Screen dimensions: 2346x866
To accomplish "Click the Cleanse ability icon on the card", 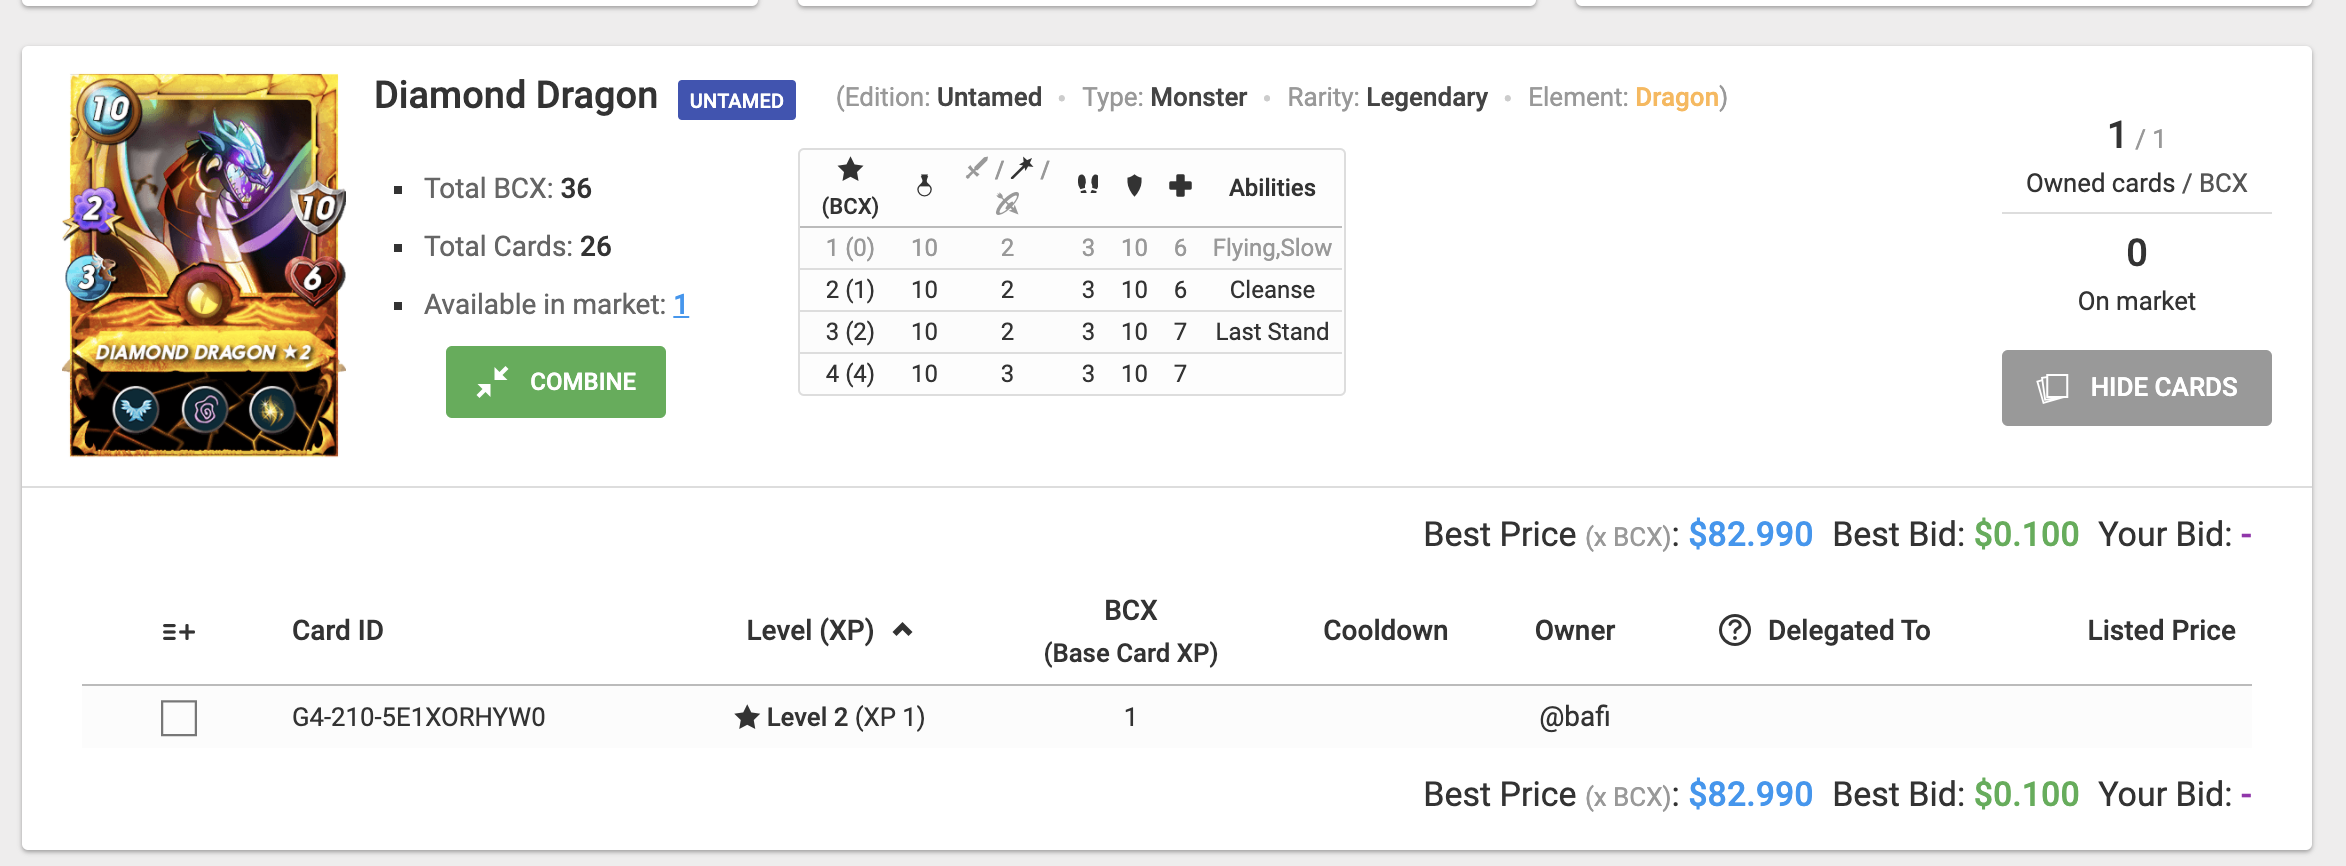I will 272,409.
